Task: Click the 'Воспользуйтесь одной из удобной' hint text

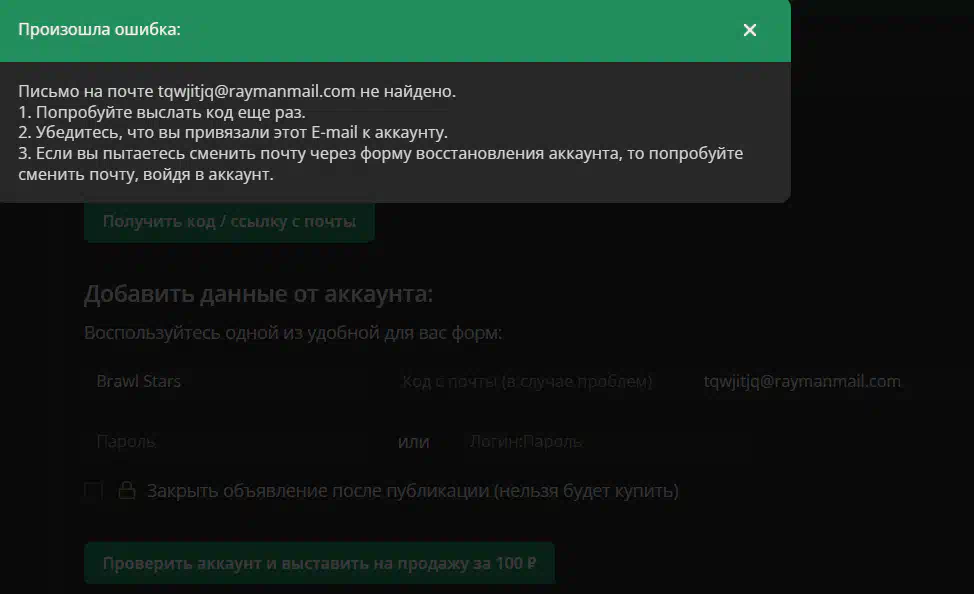Action: [x=293, y=333]
